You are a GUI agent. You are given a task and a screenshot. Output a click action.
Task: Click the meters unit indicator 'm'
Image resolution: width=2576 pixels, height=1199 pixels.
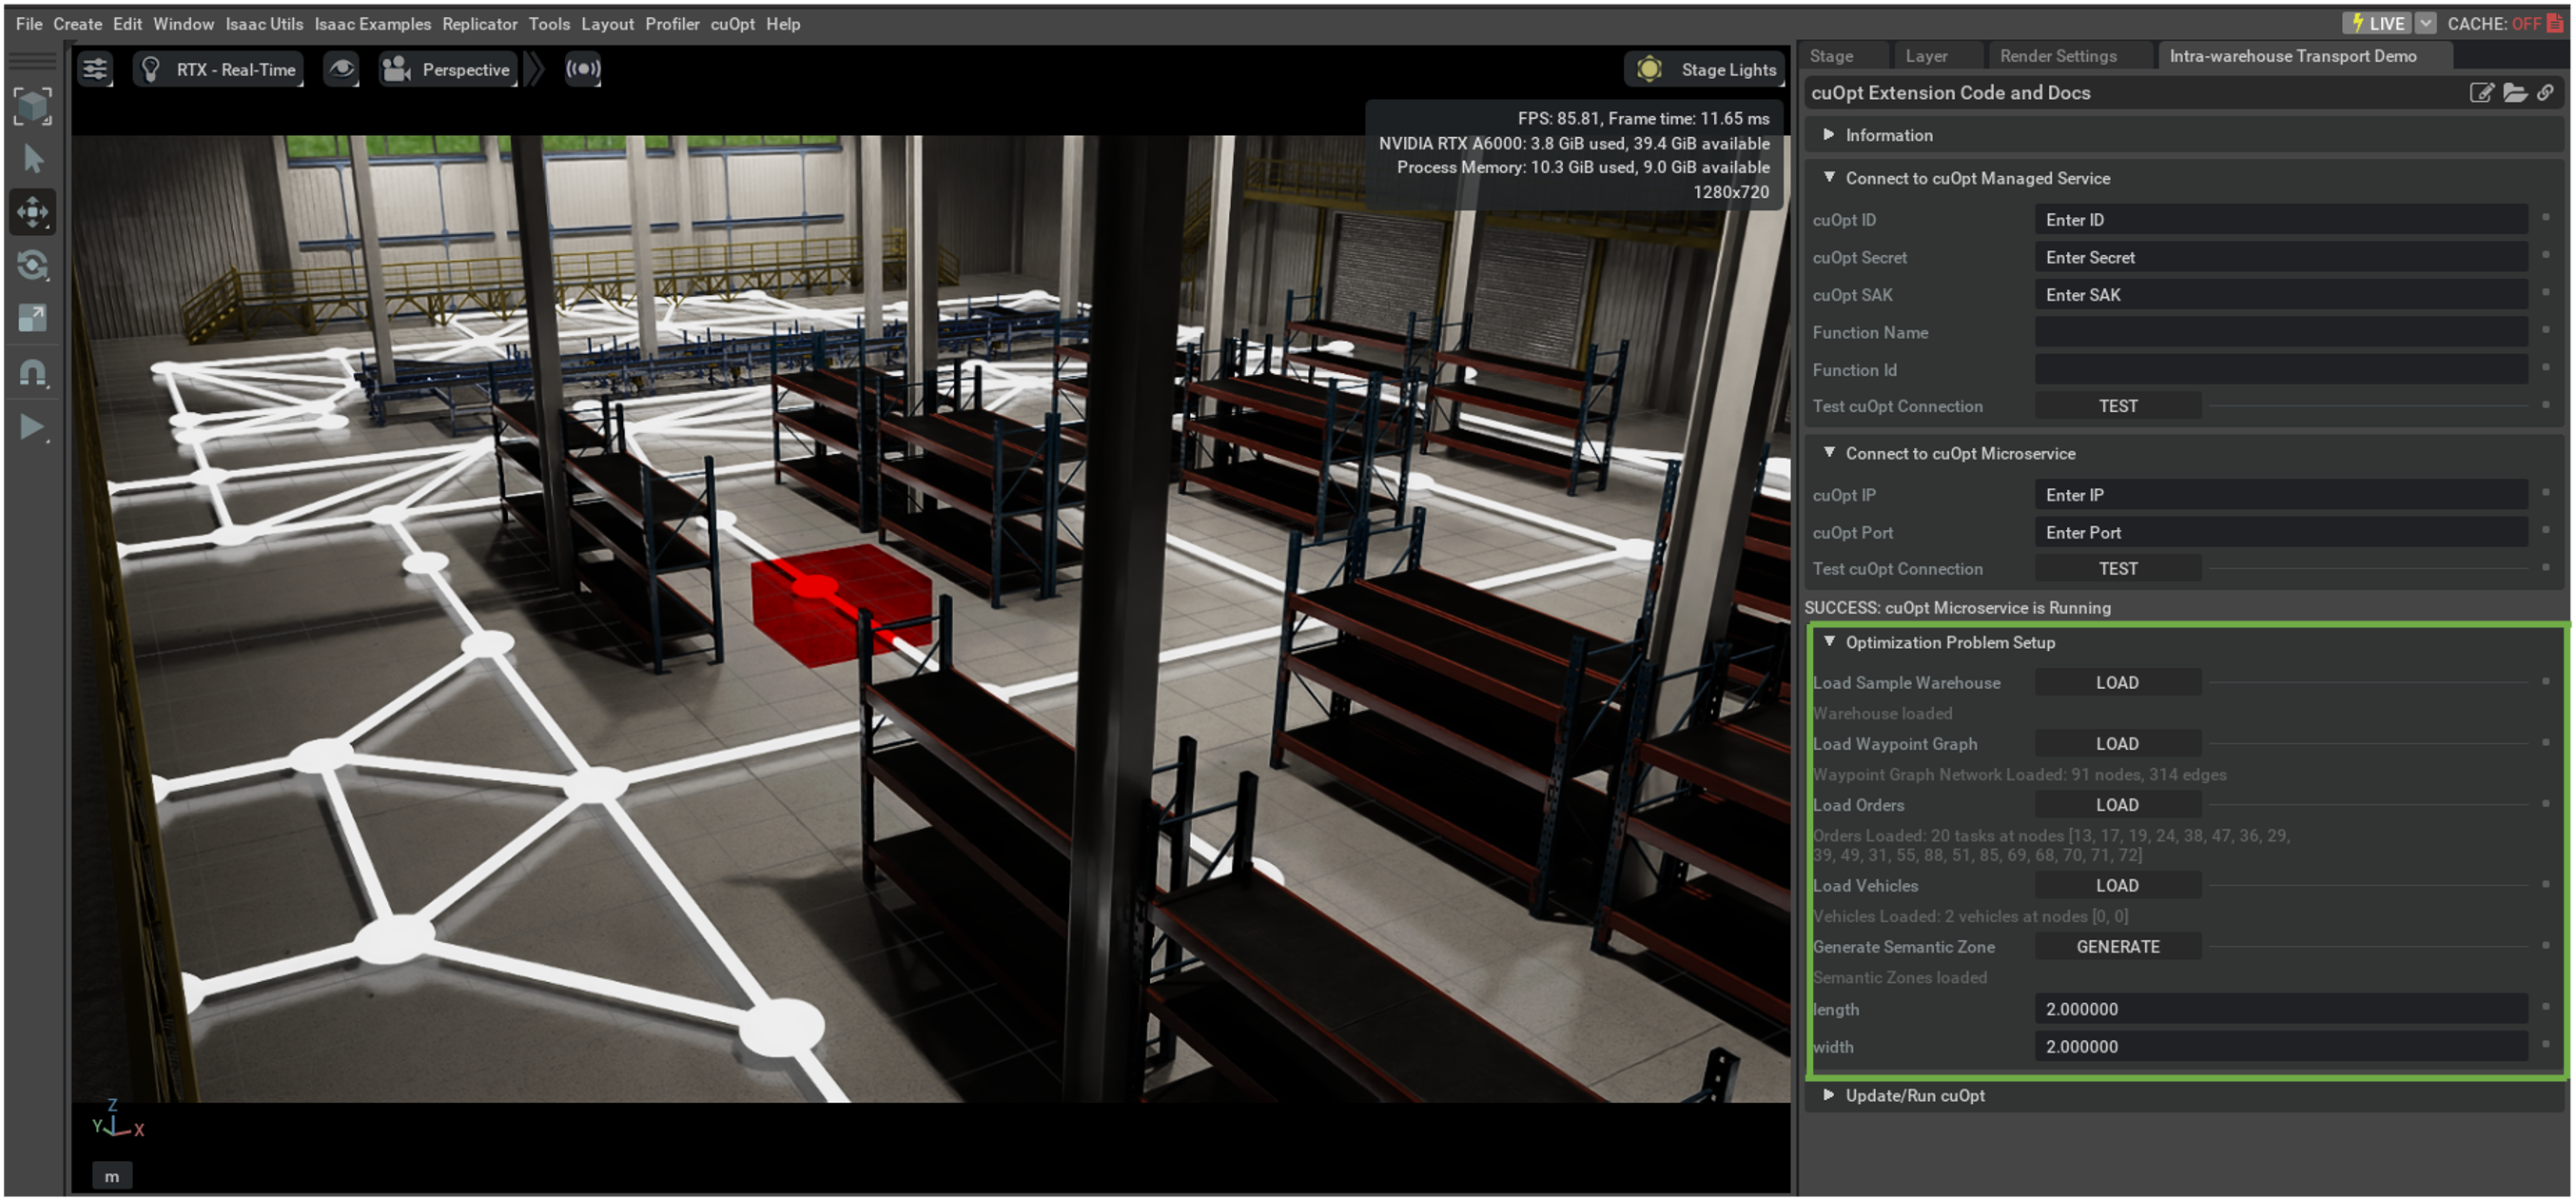click(112, 1176)
